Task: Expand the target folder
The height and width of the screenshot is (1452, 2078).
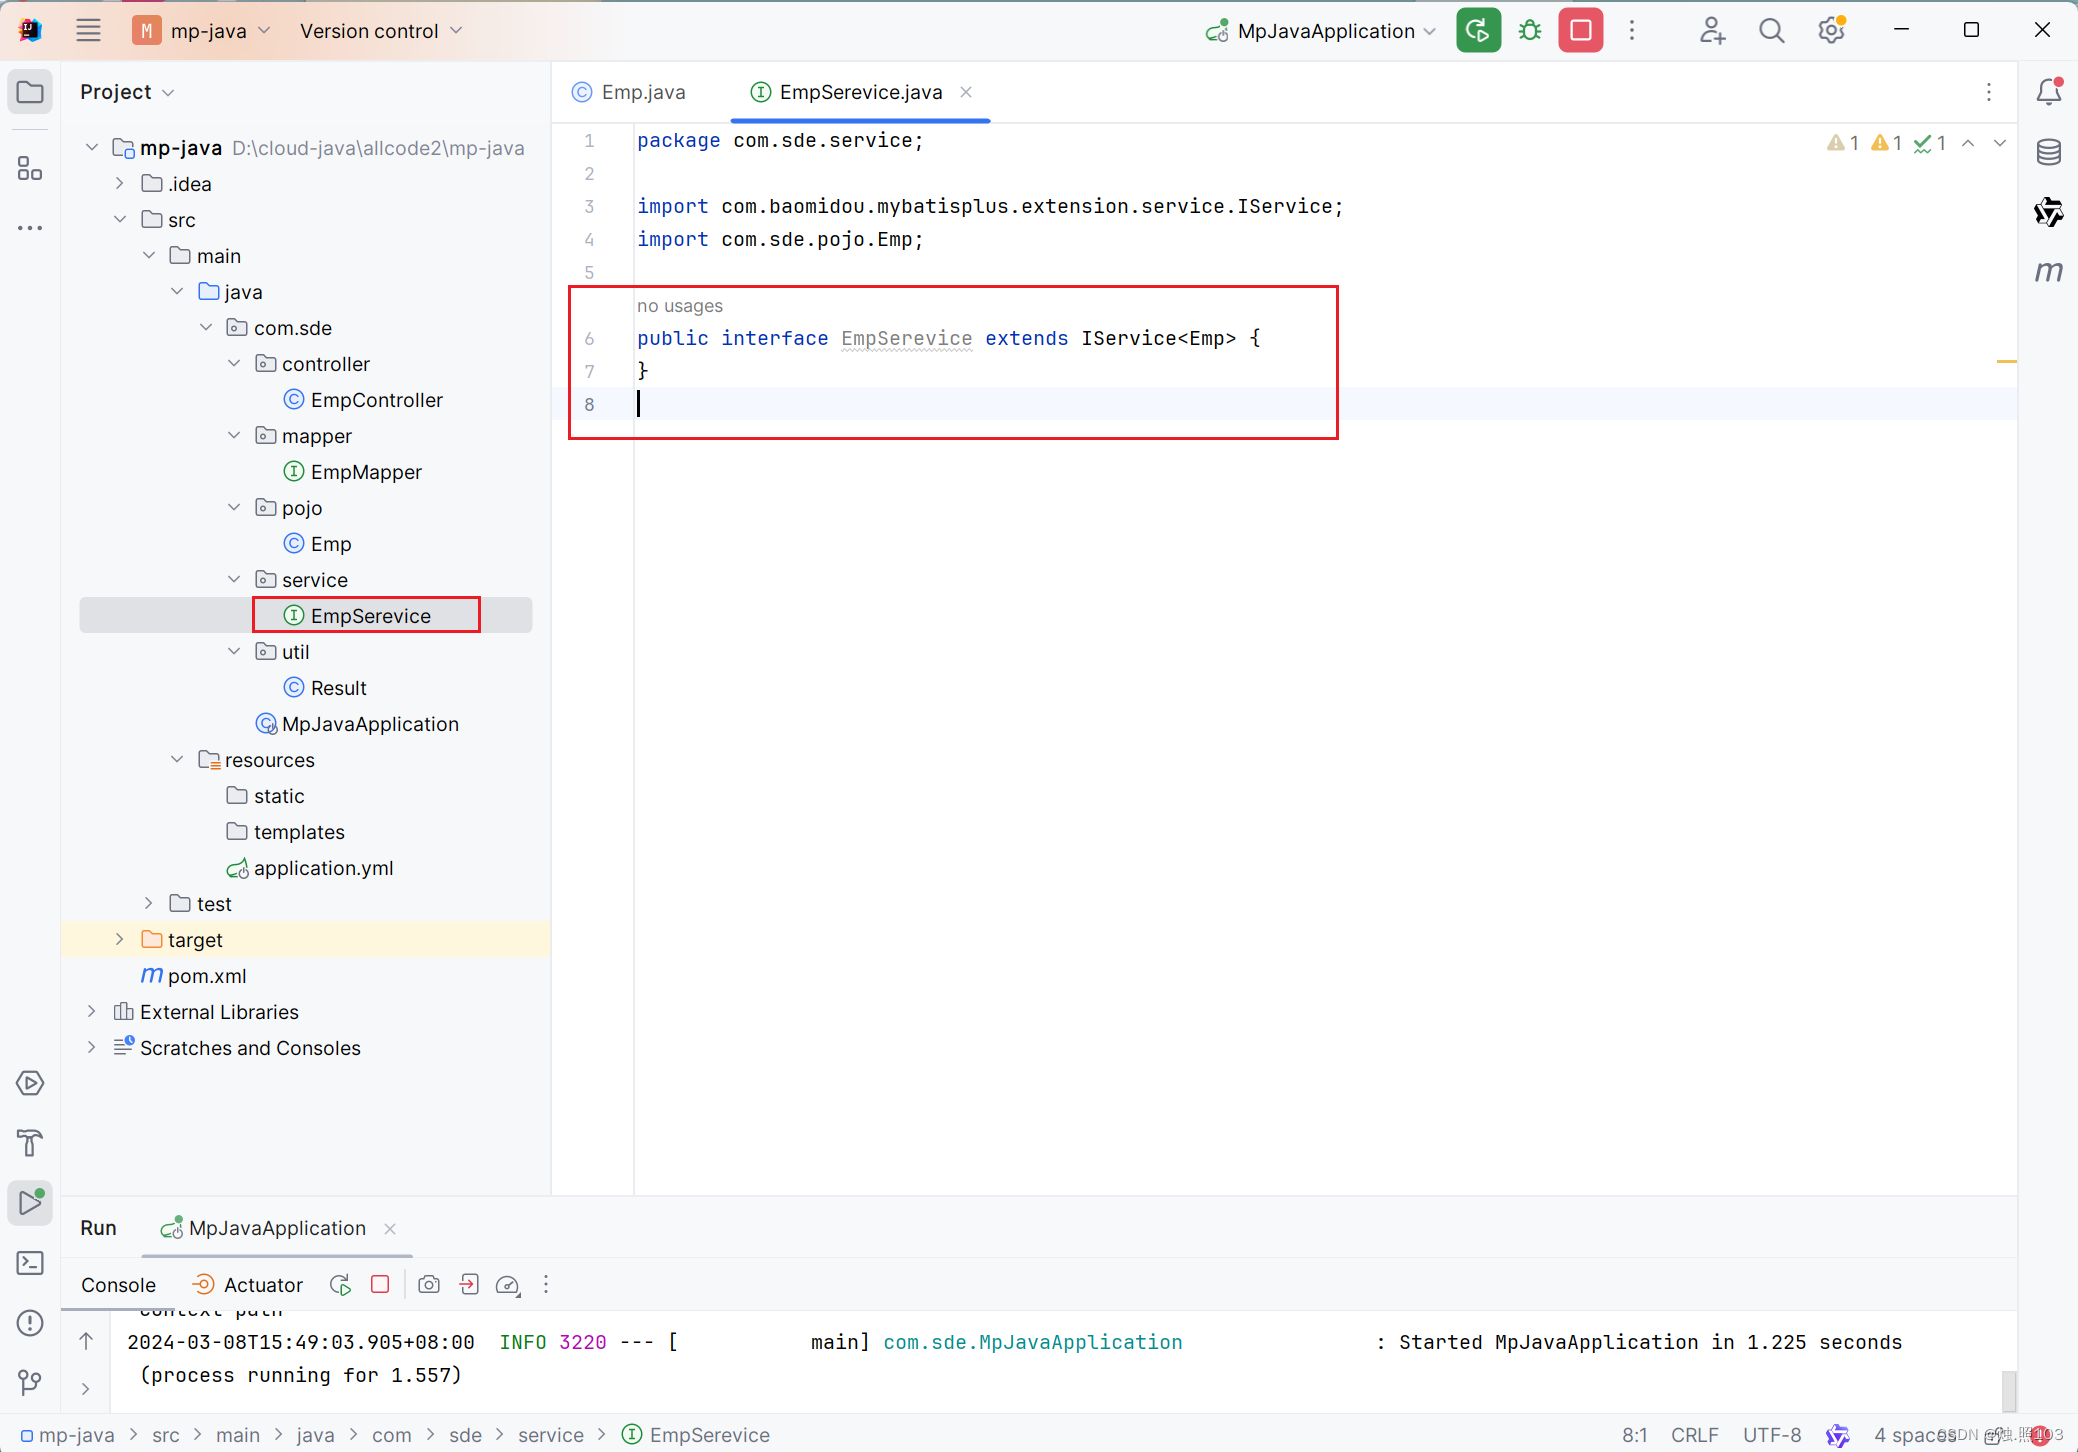Action: pos(120,940)
